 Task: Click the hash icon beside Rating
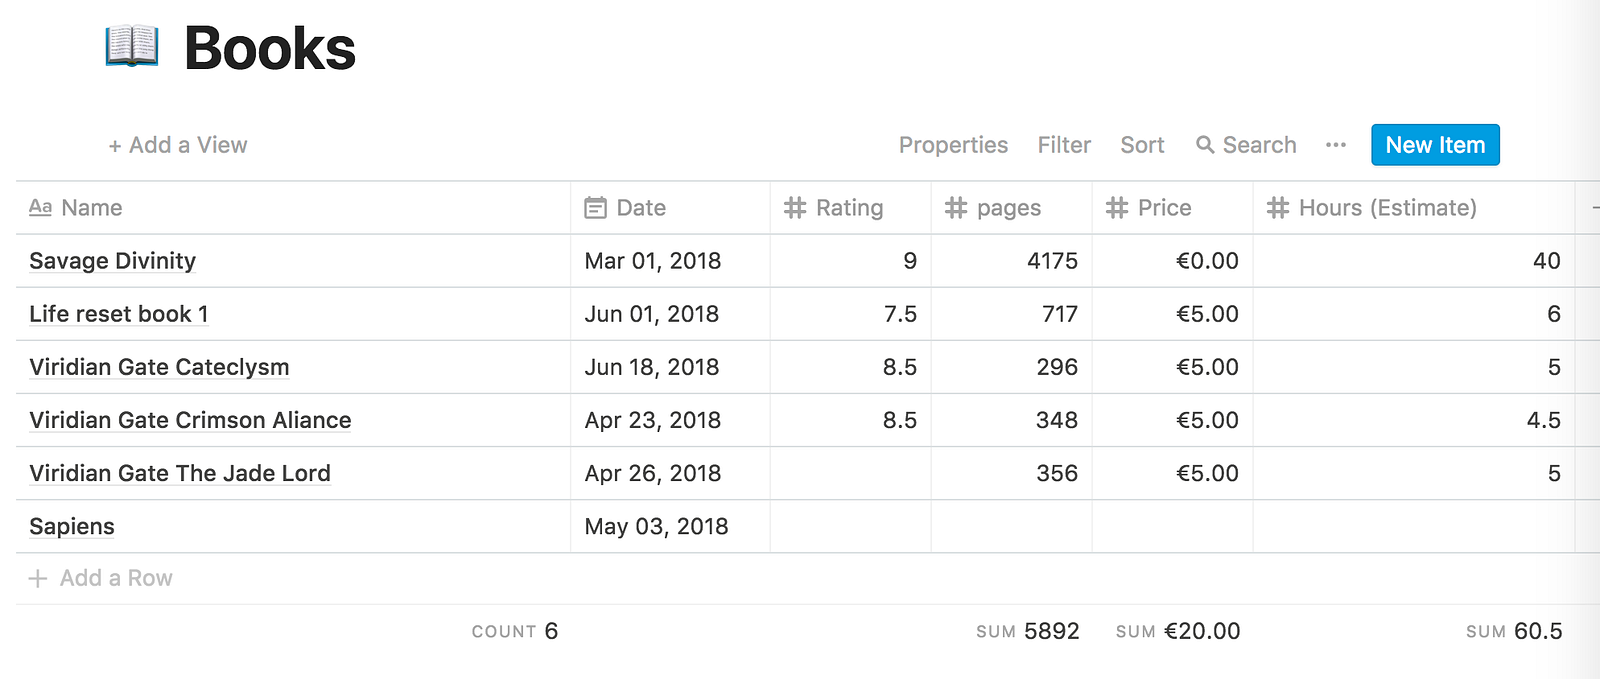pyautogui.click(x=795, y=208)
